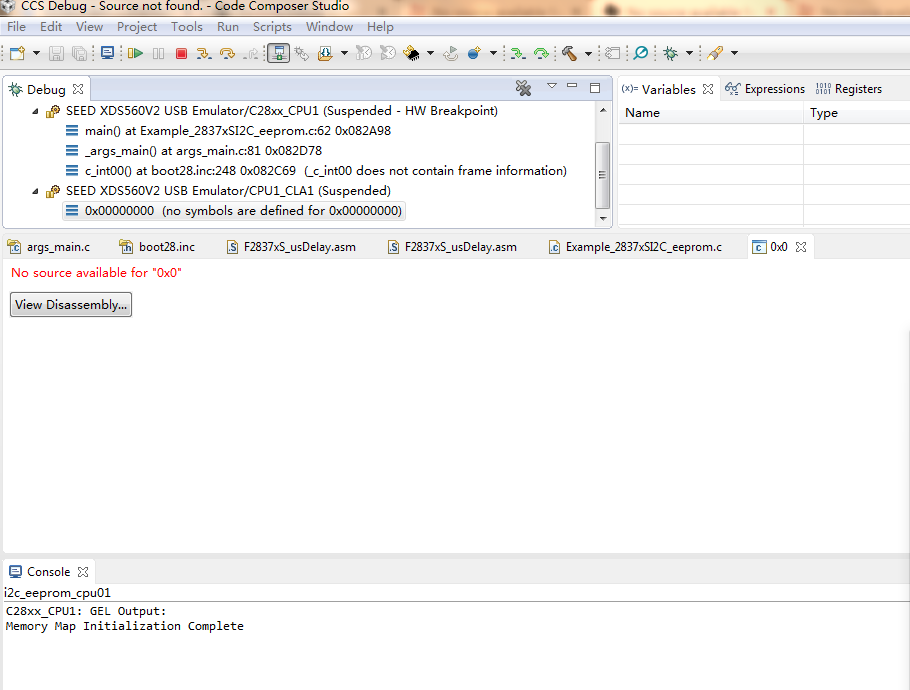Click the New toolbar icon

click(x=17, y=53)
